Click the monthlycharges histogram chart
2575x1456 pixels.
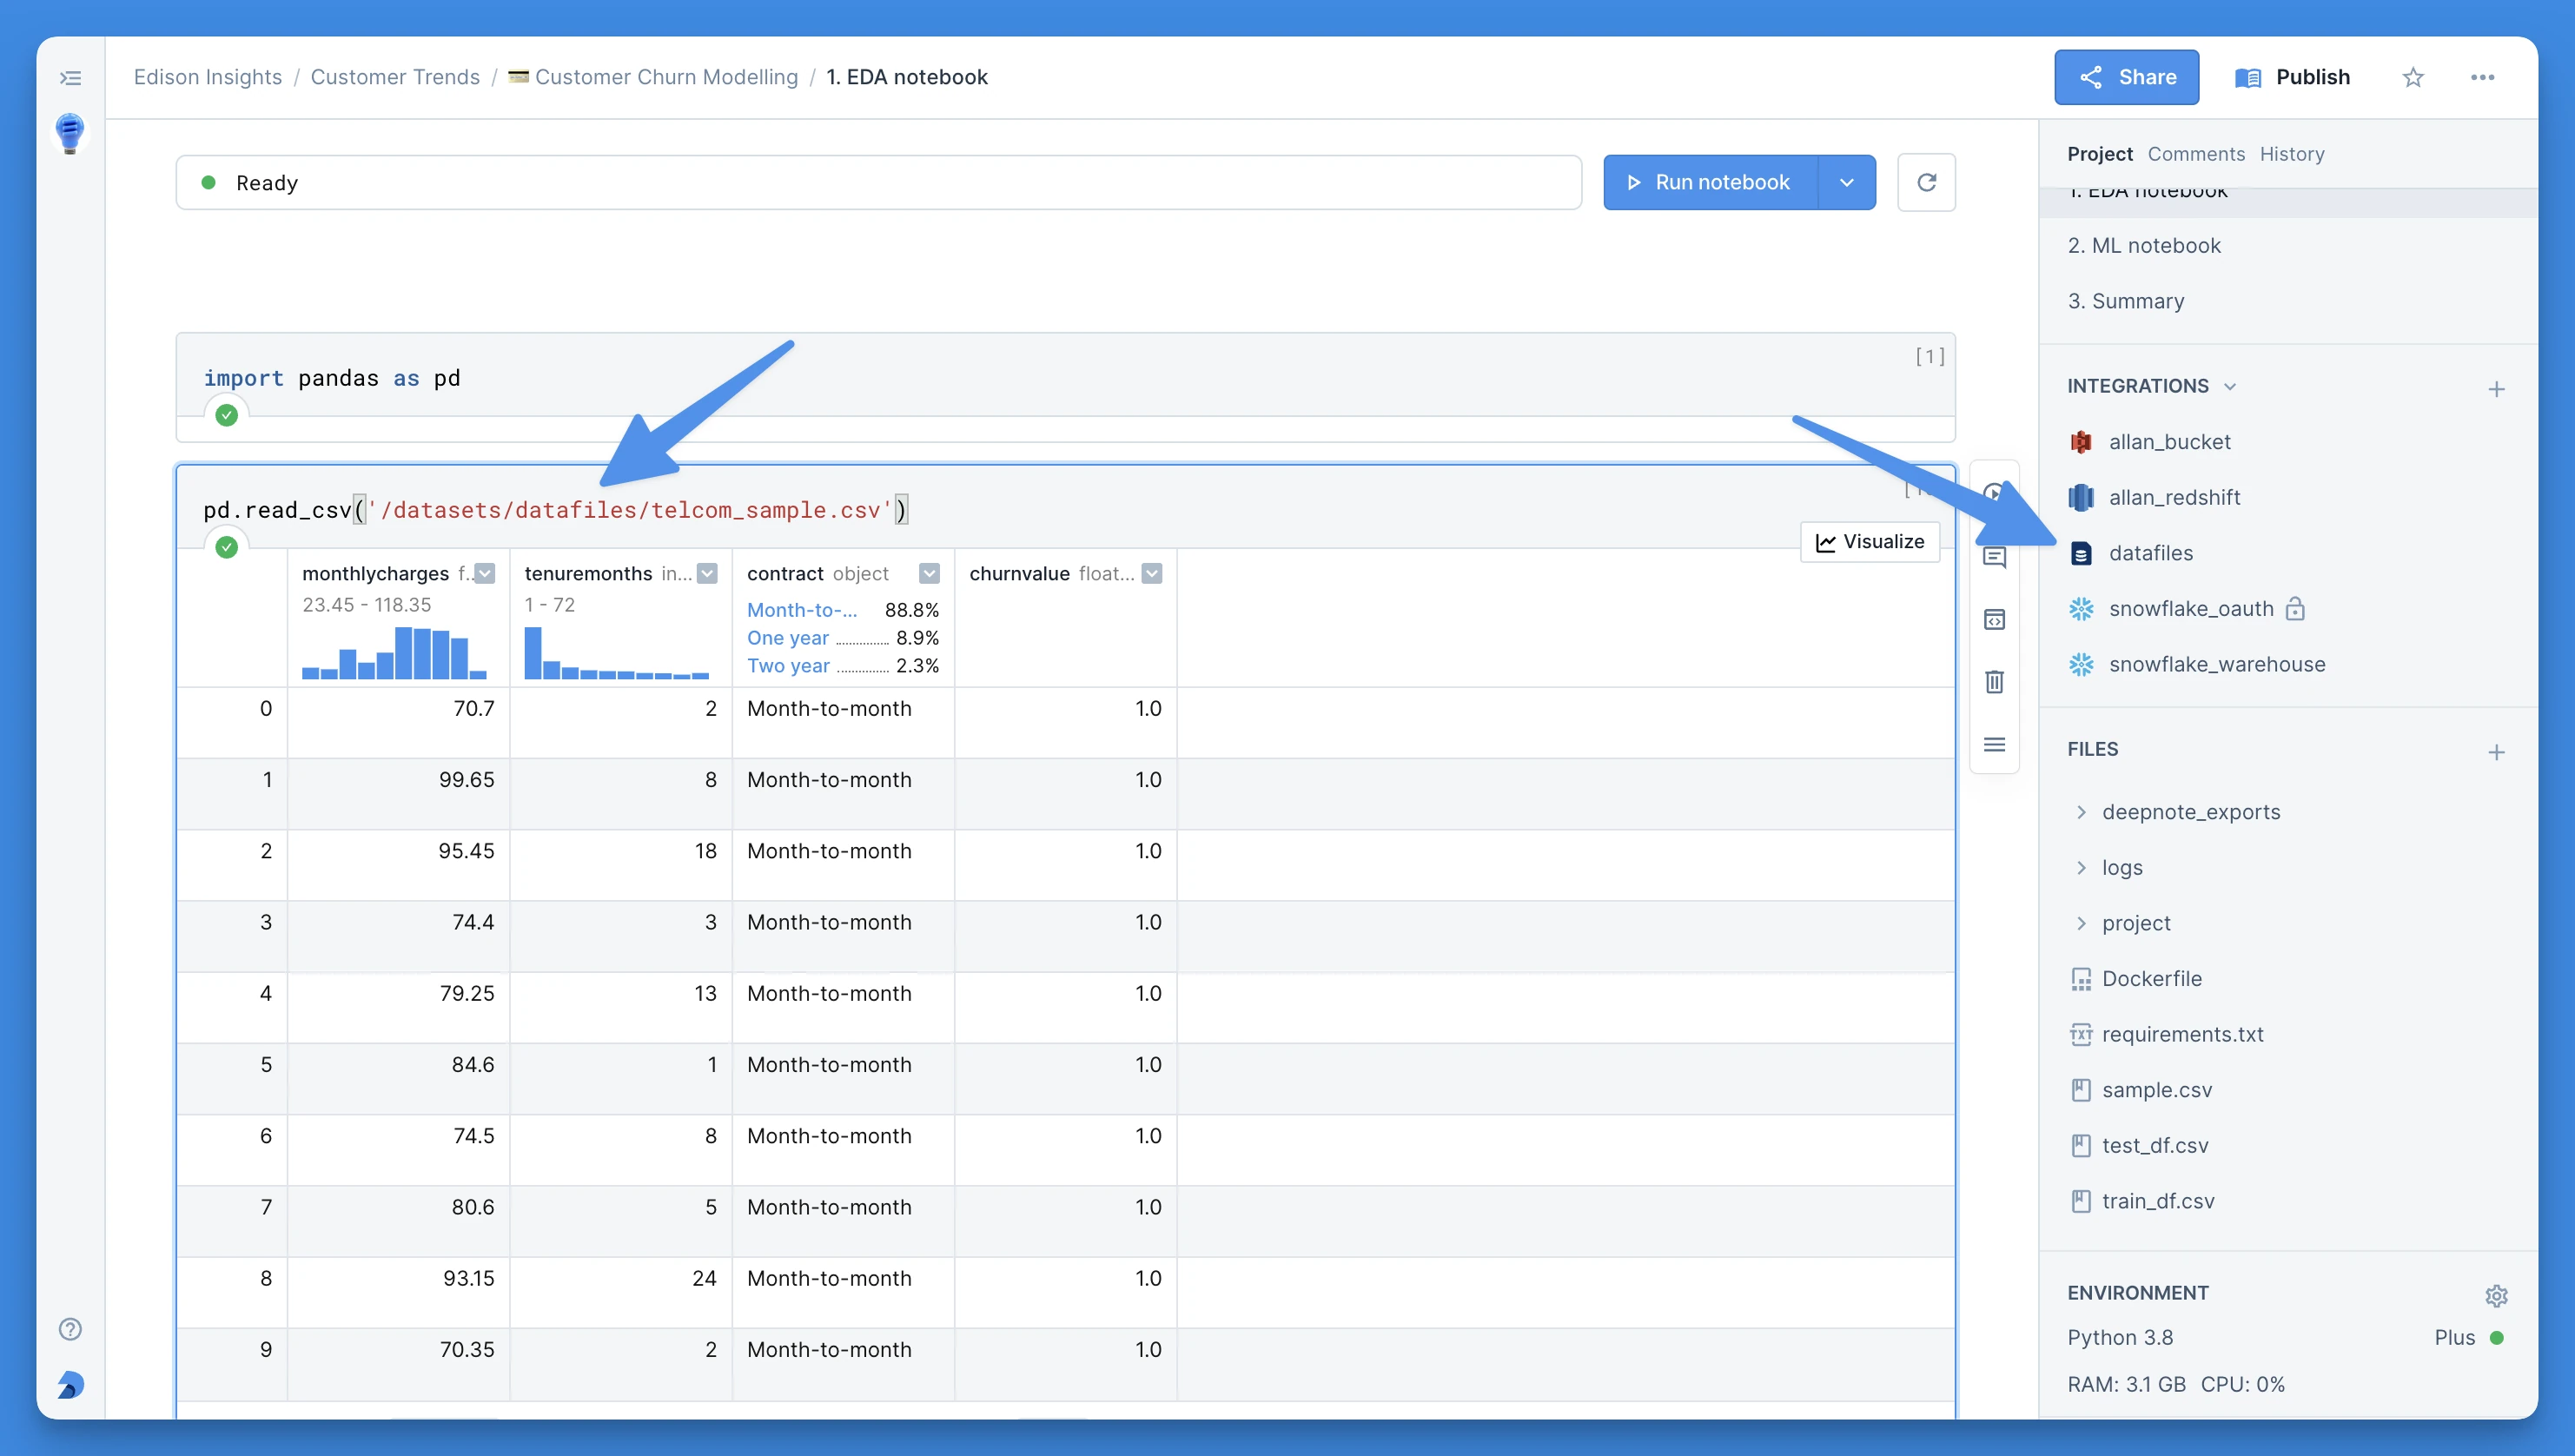[x=394, y=653]
